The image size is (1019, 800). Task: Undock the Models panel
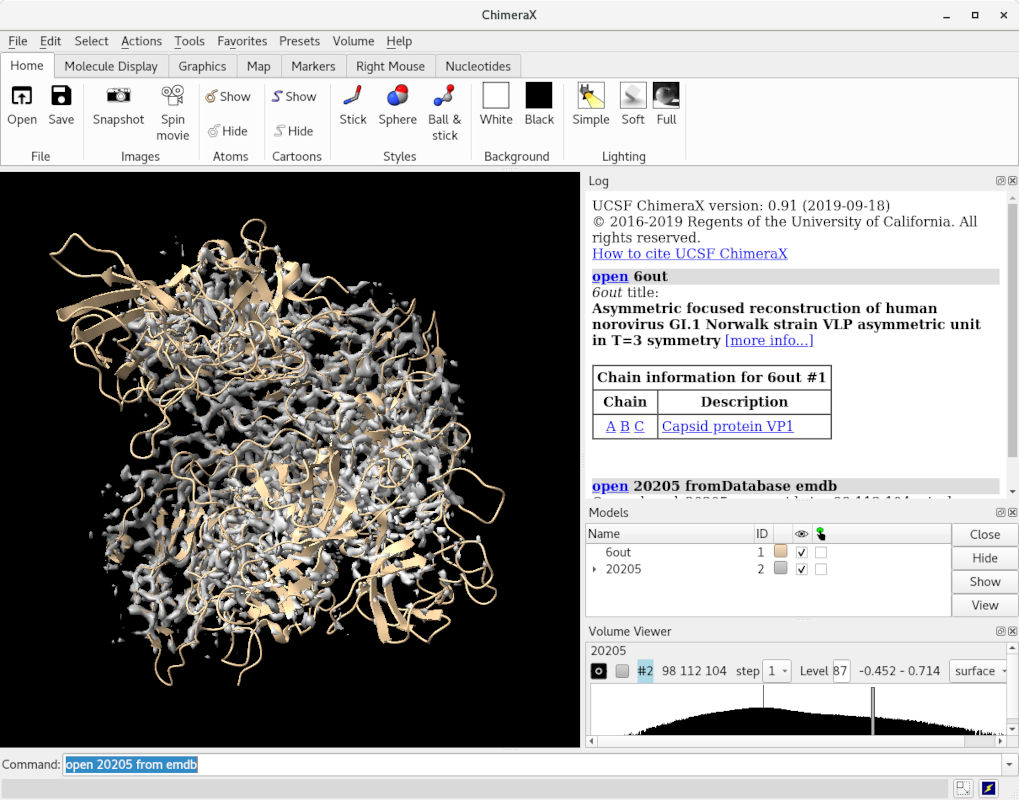point(1001,513)
